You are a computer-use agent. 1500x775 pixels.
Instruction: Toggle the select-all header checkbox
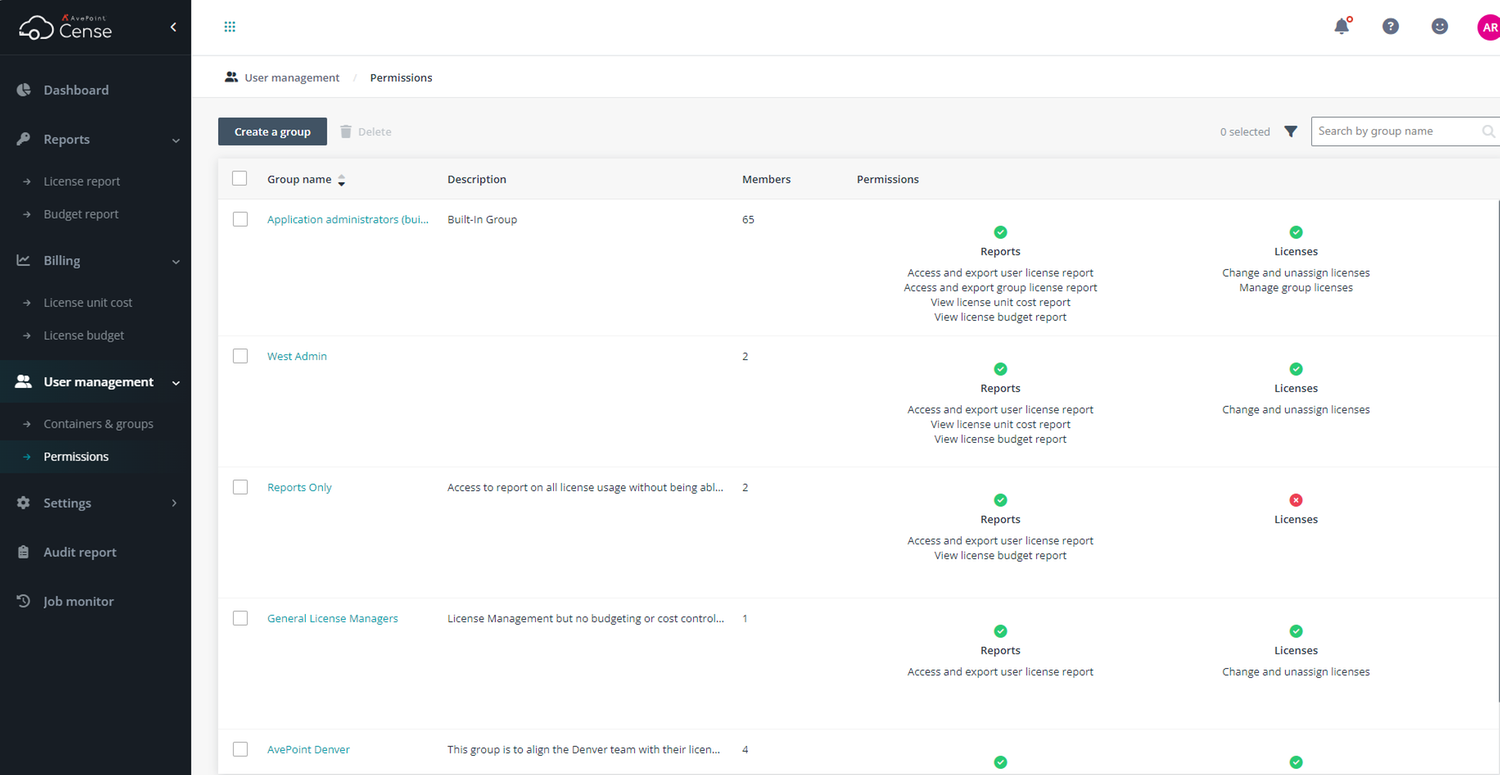240,179
